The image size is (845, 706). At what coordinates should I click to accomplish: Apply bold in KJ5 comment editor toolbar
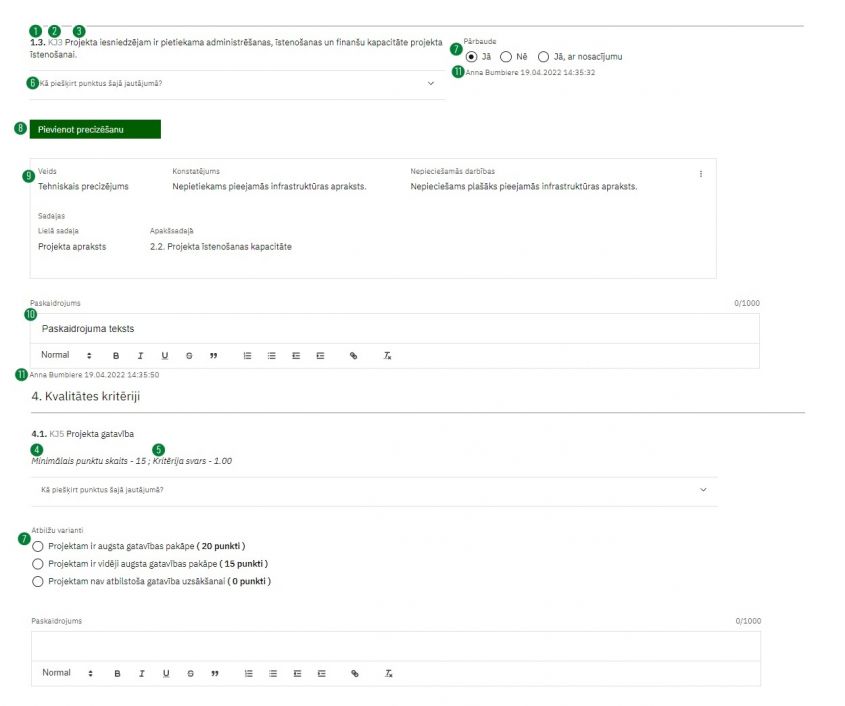[117, 674]
